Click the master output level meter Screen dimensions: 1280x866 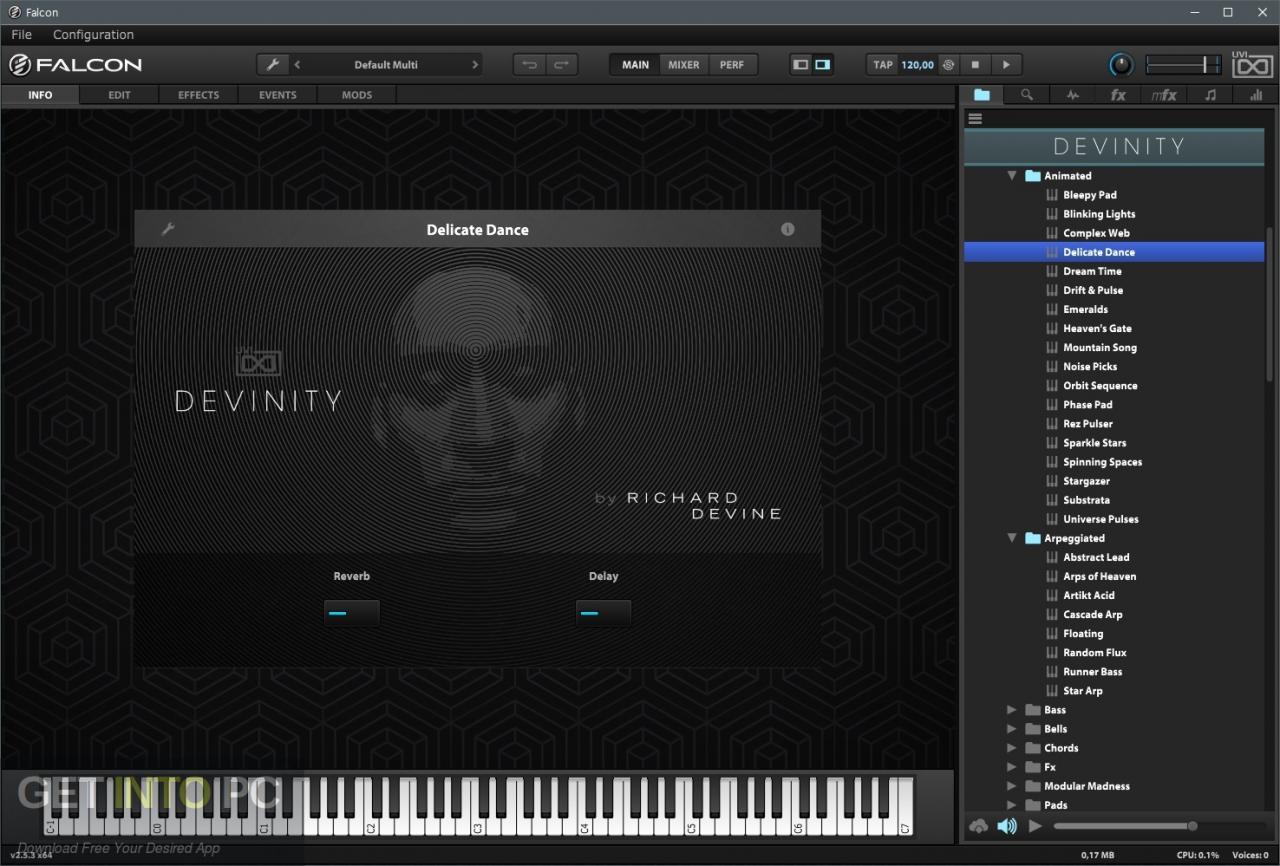tap(1184, 65)
